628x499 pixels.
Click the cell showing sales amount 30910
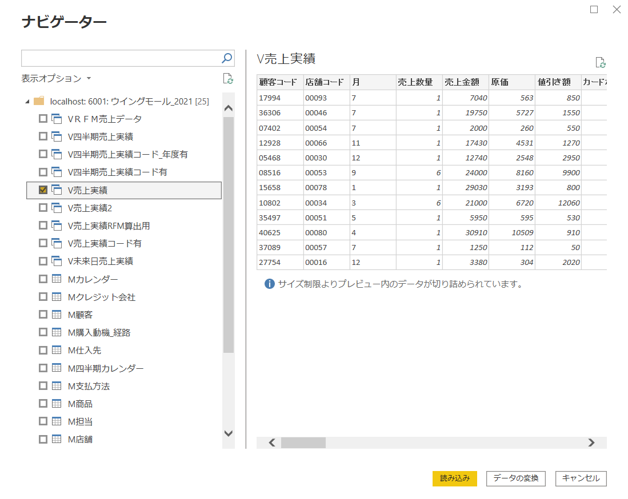coord(465,233)
